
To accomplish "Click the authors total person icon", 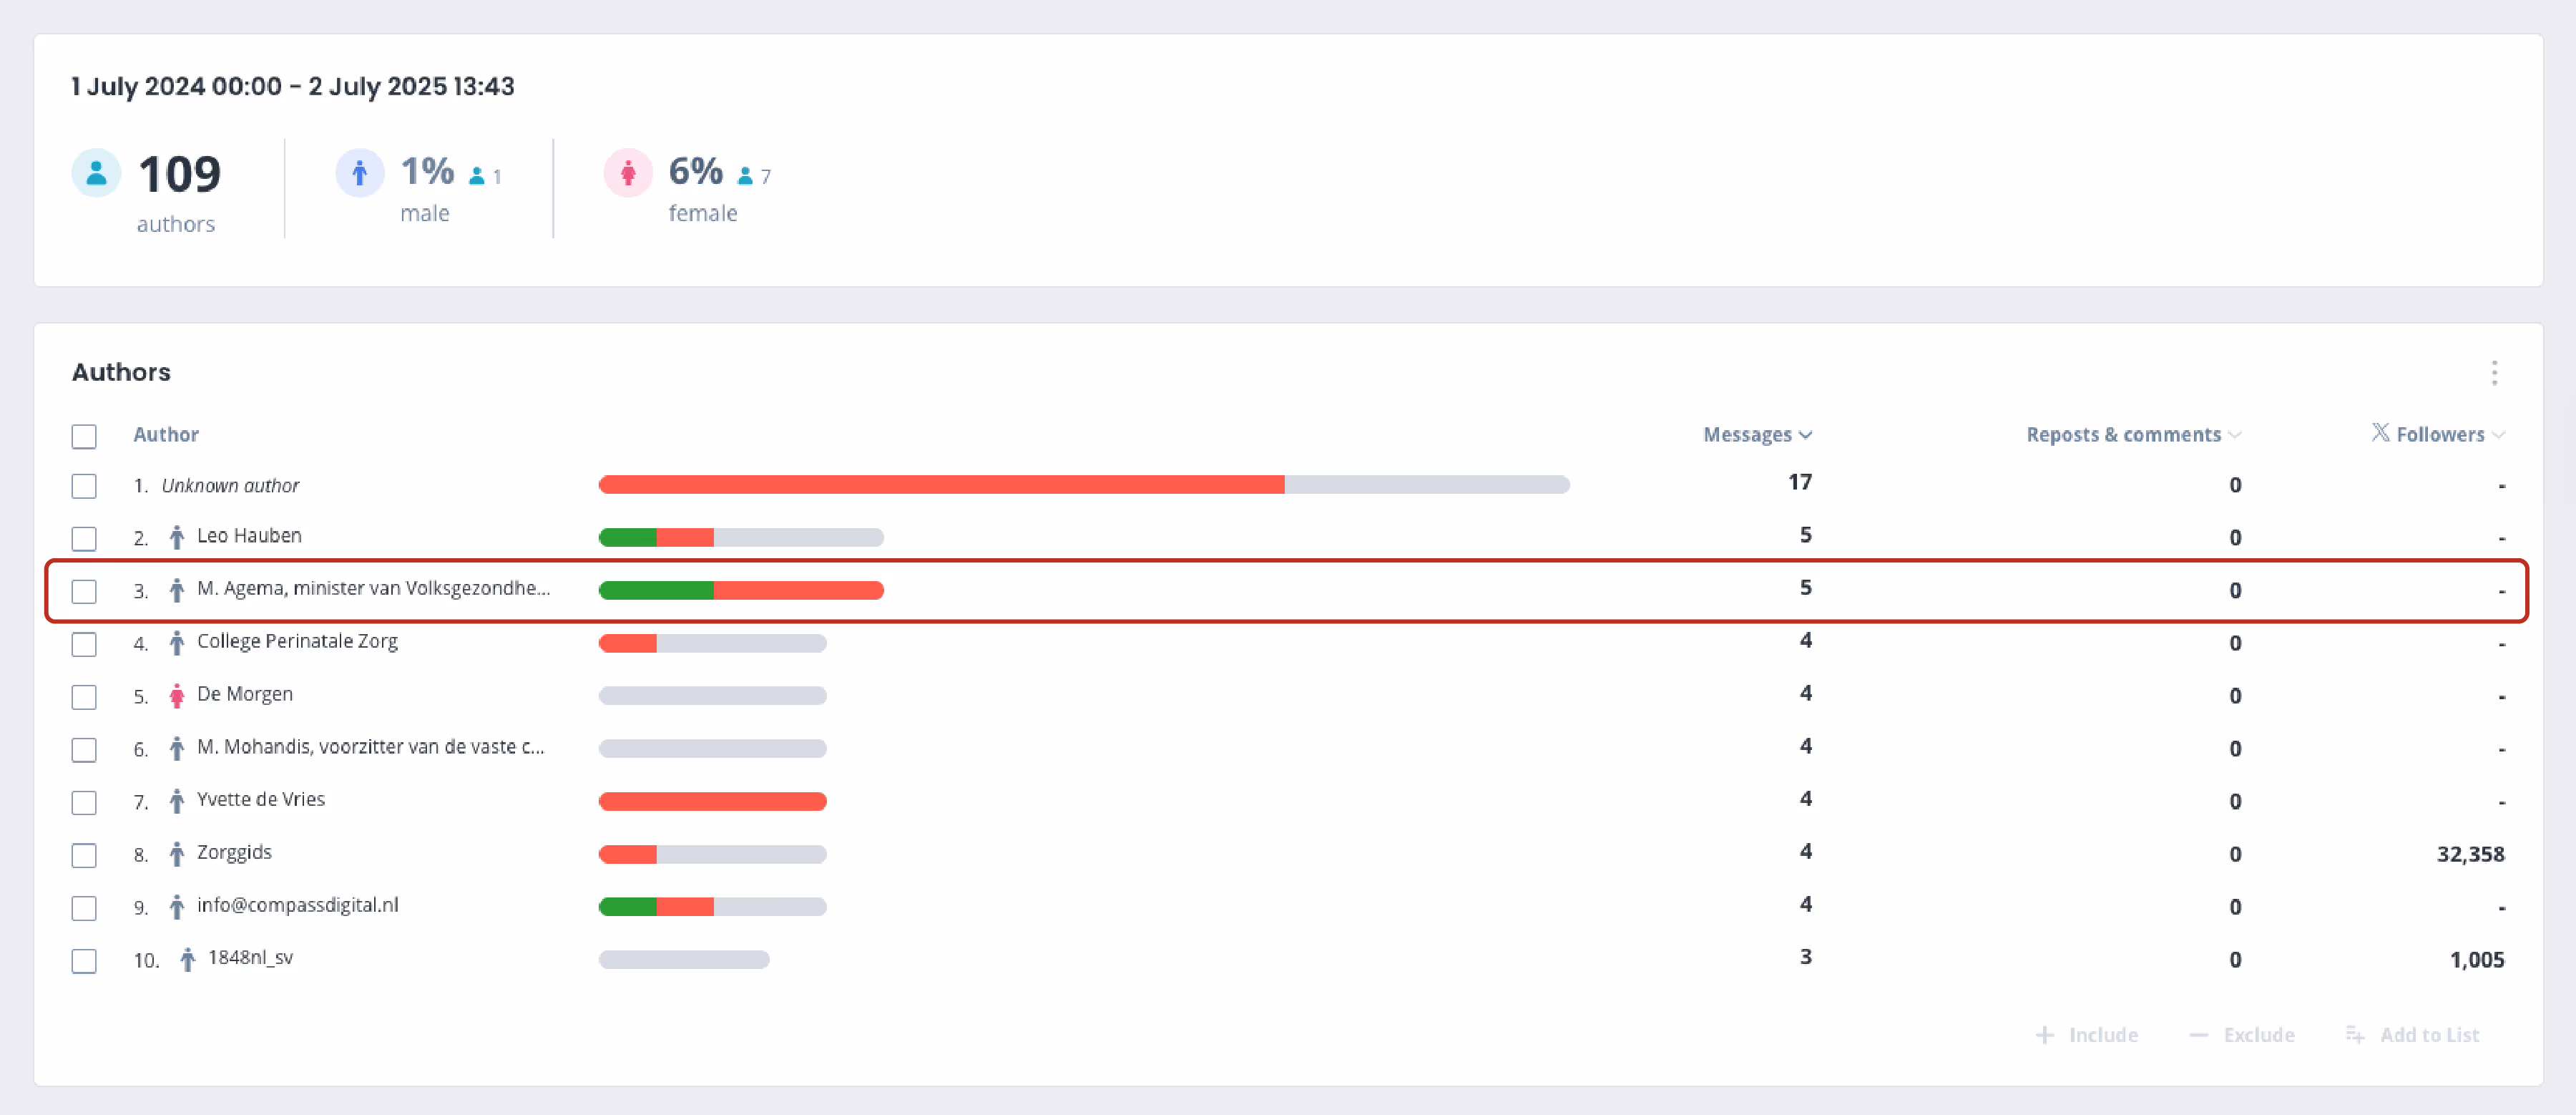I will point(96,174).
